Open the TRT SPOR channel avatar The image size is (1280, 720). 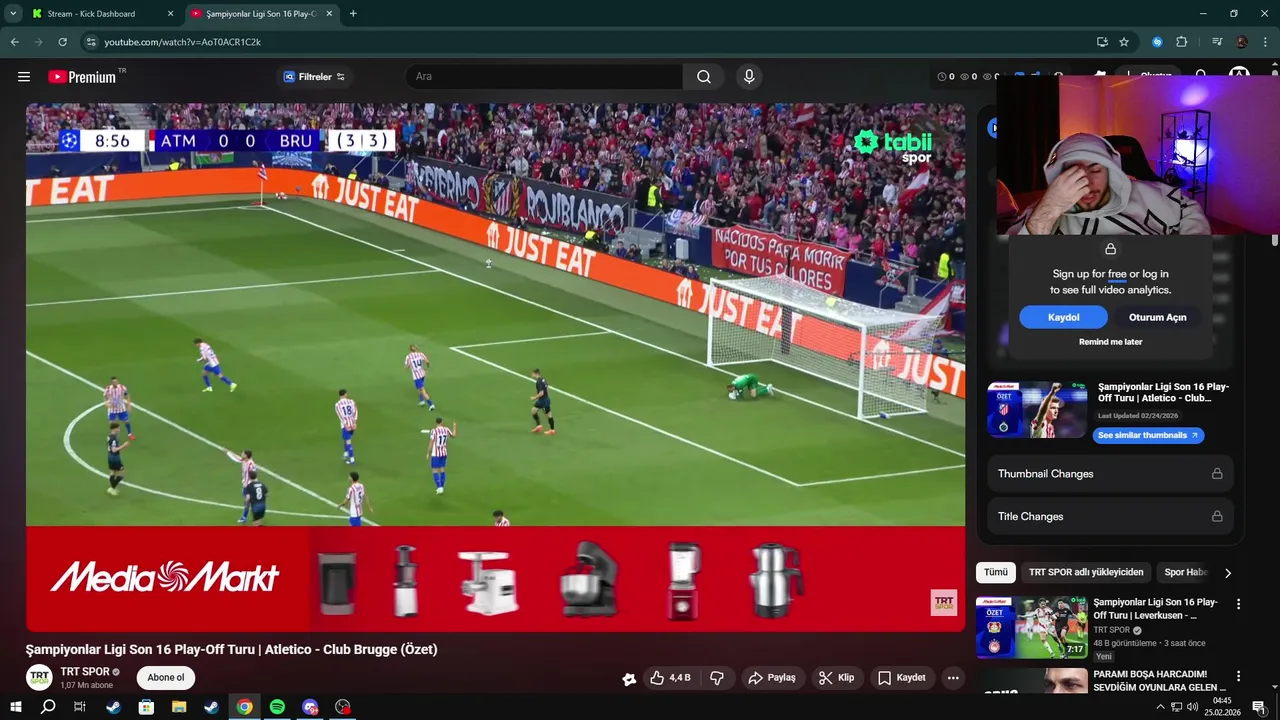click(x=39, y=677)
